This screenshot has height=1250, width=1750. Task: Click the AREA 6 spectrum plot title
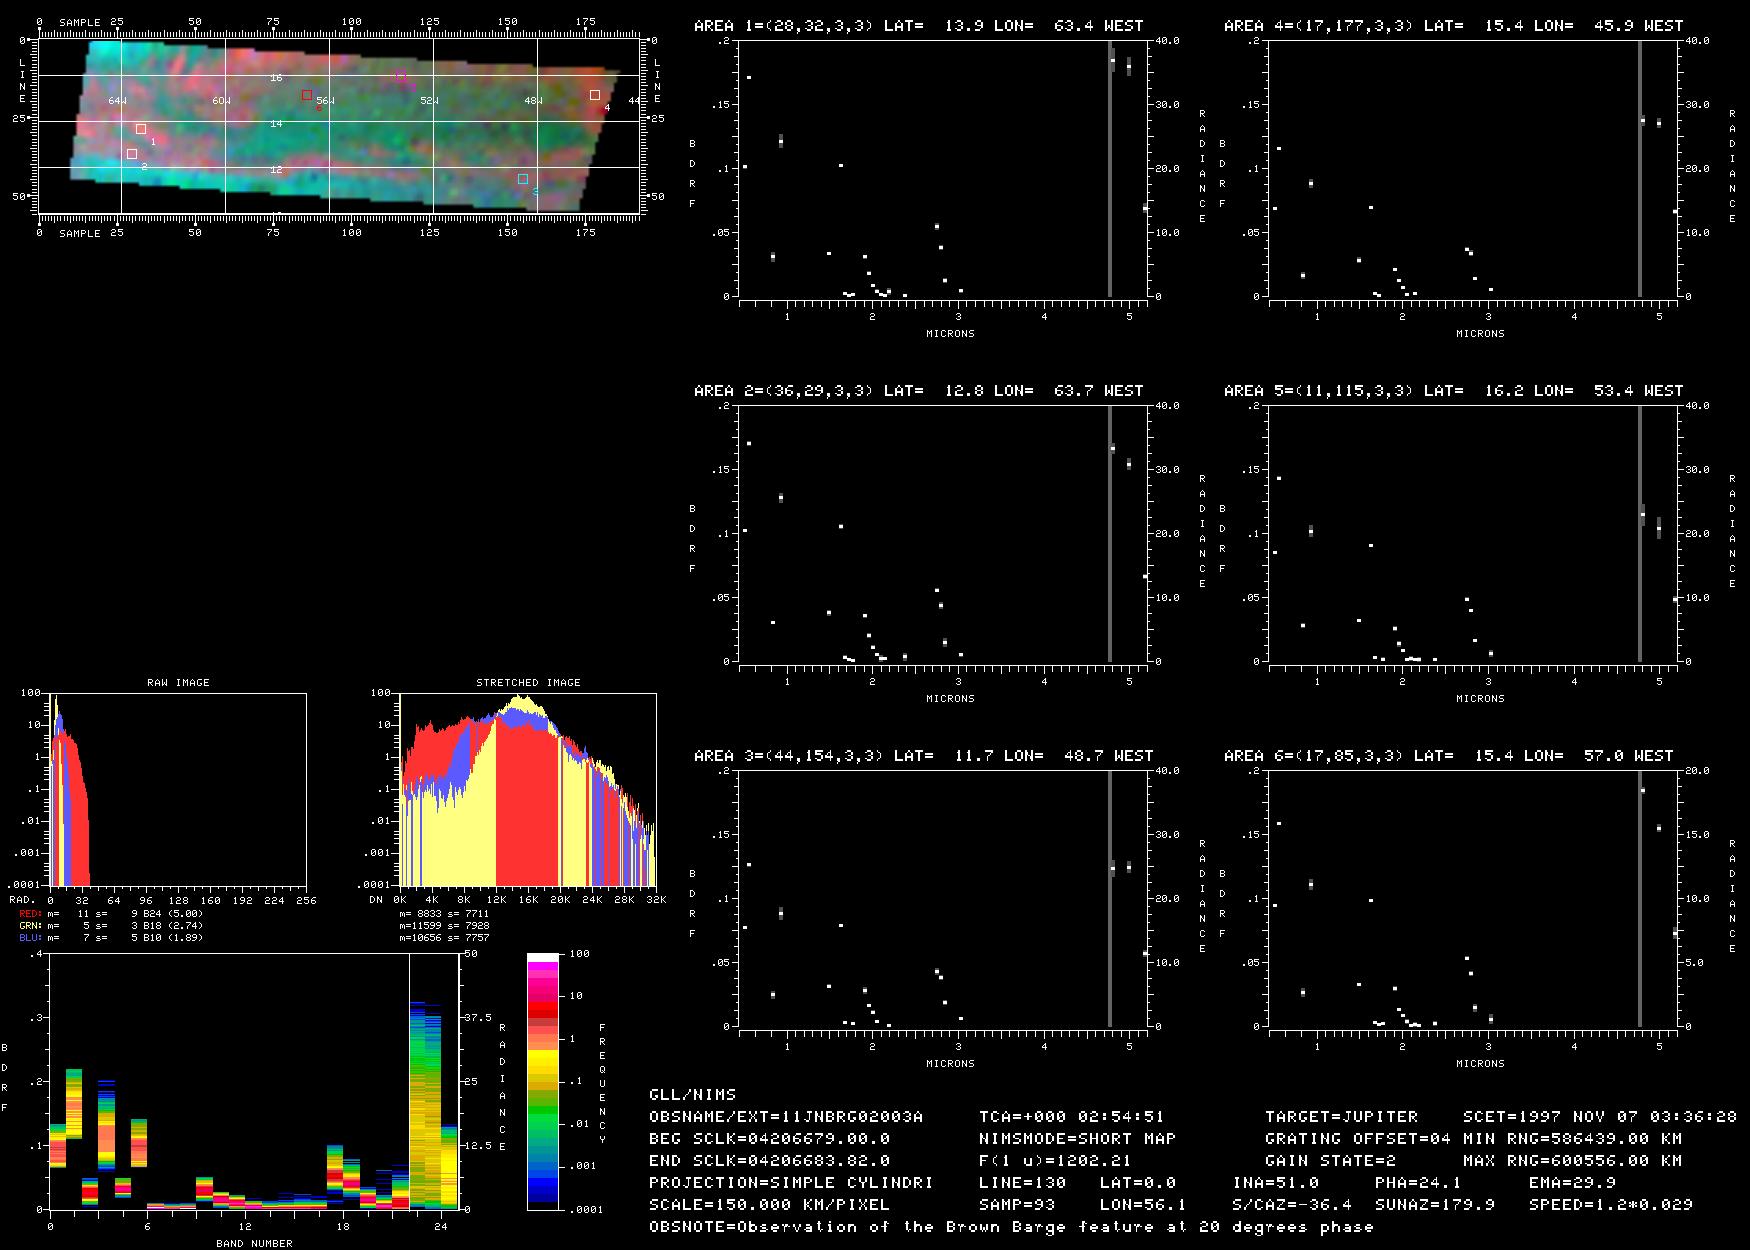[x=1448, y=756]
